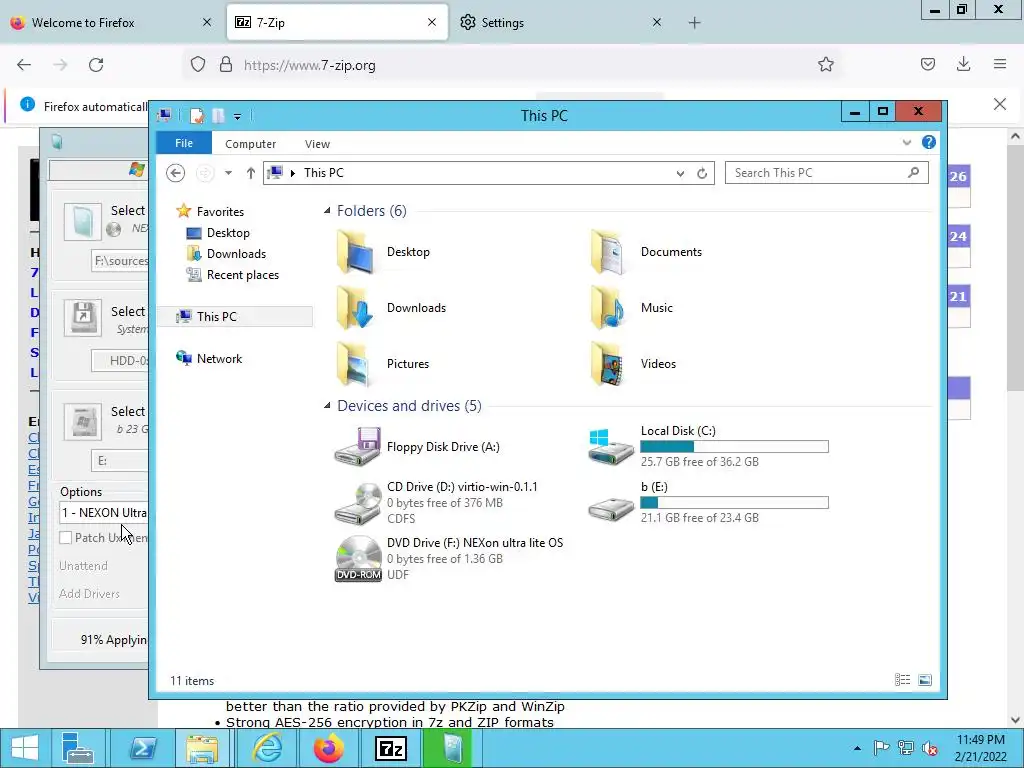Image resolution: width=1024 pixels, height=768 pixels.
Task: Go up one level in Explorer
Action: click(251, 173)
